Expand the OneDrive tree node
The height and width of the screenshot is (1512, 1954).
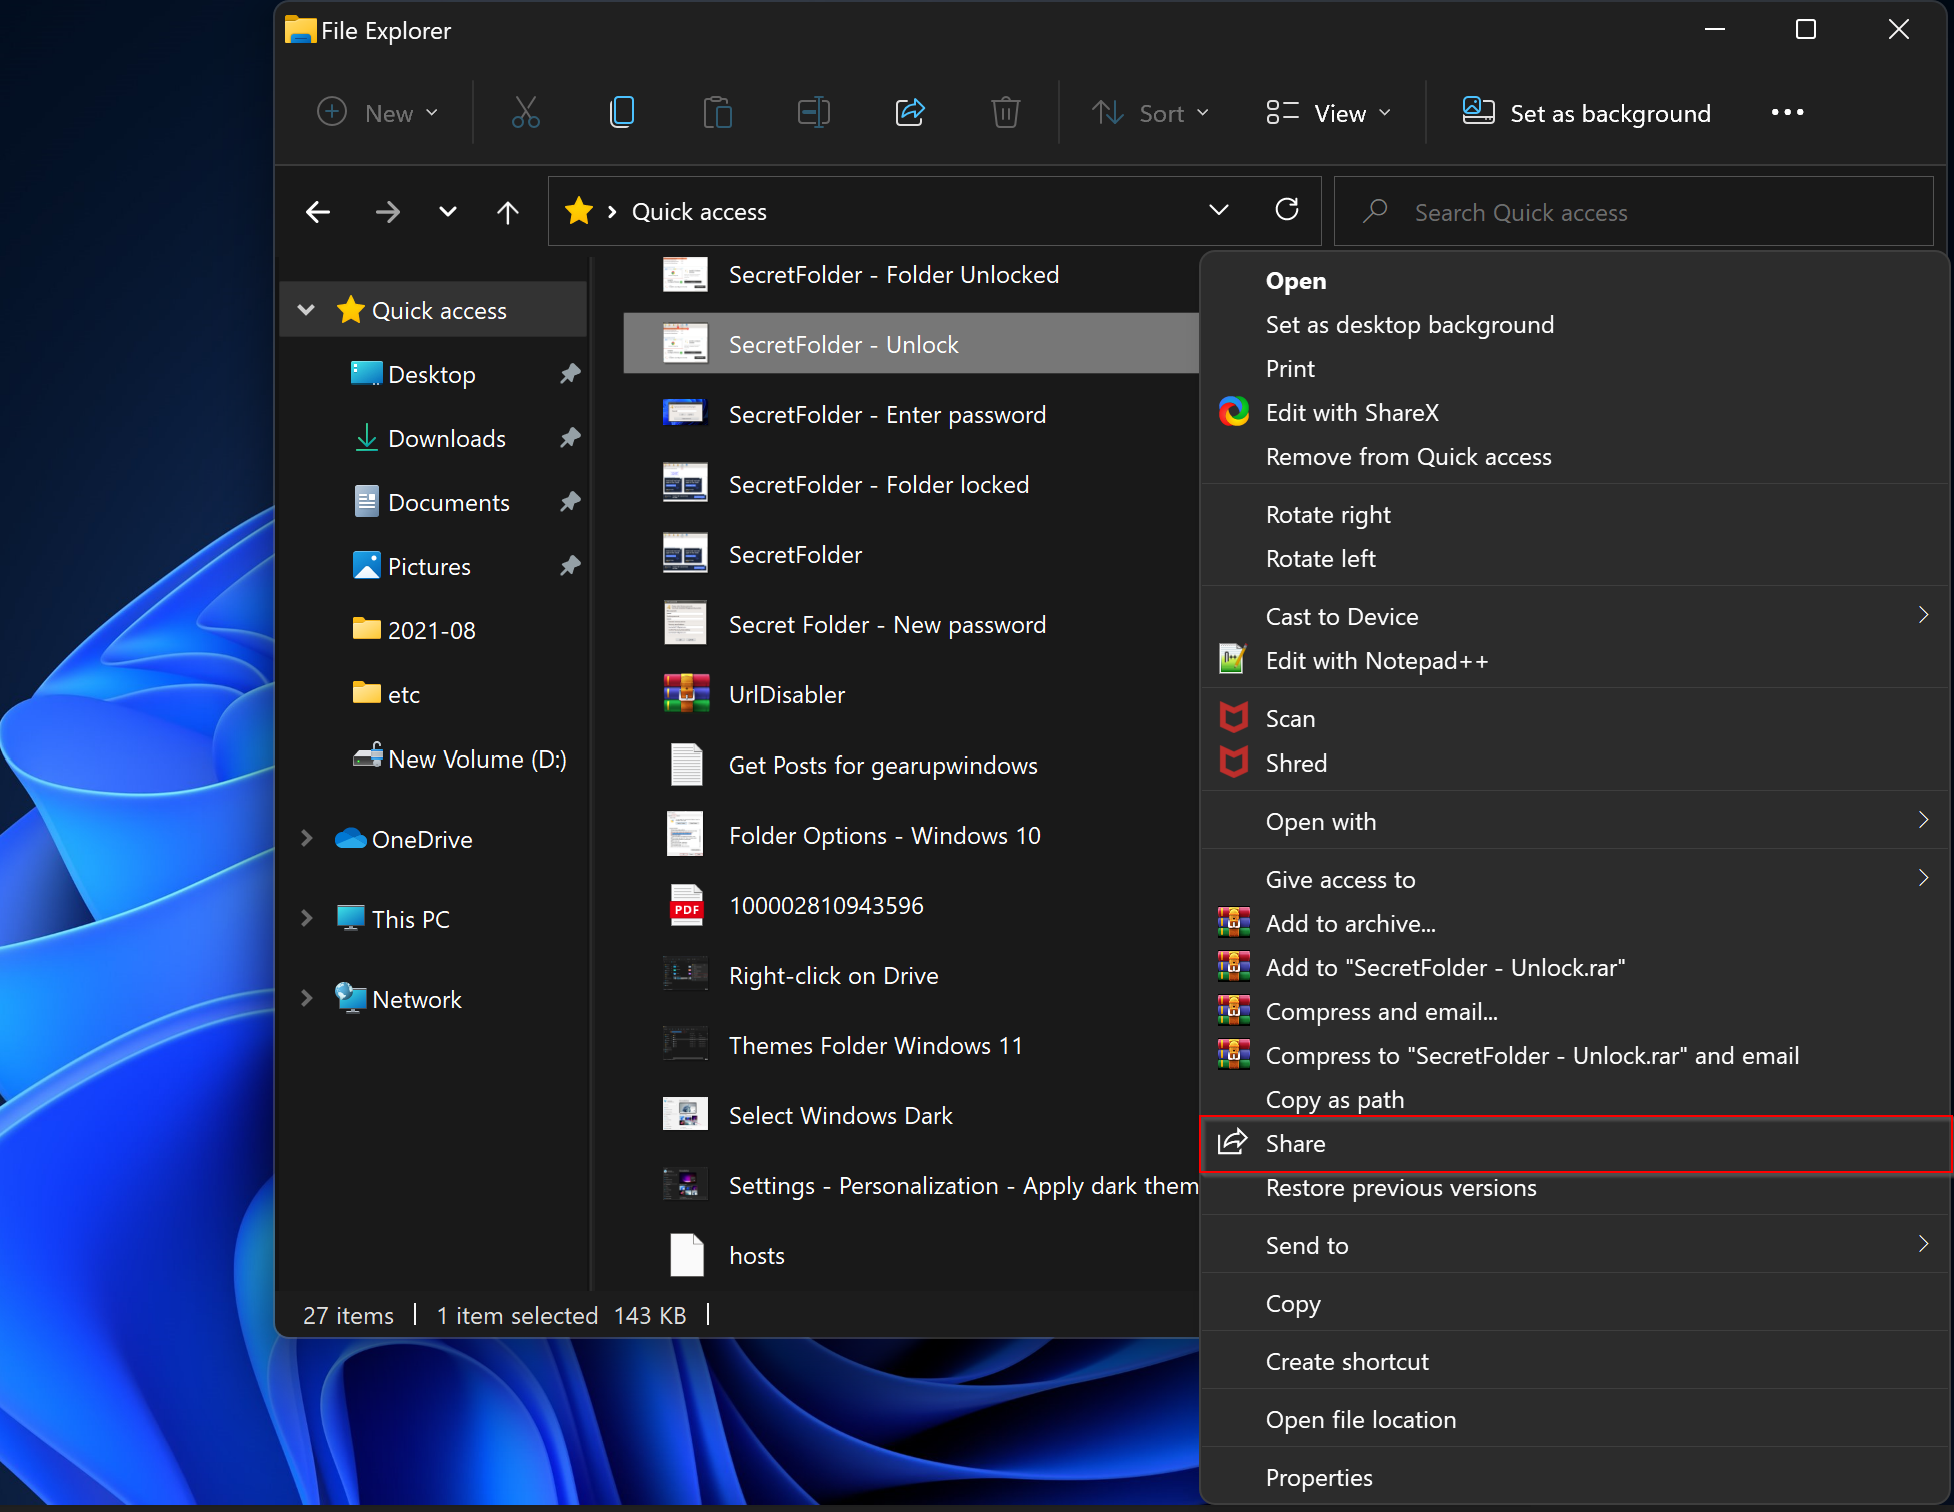pos(307,839)
